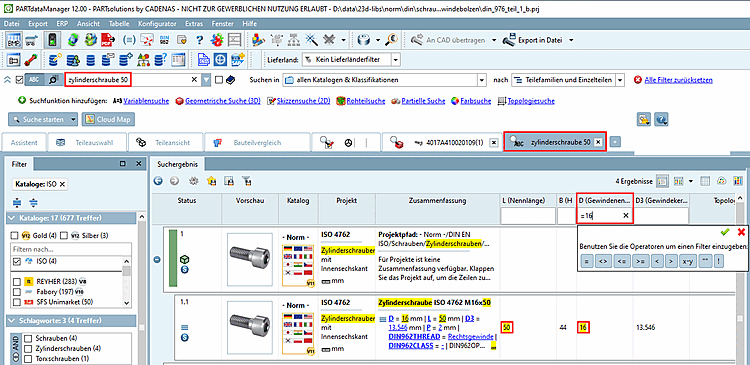Open the Extras menu
The height and width of the screenshot is (365, 750).
coord(193,23)
